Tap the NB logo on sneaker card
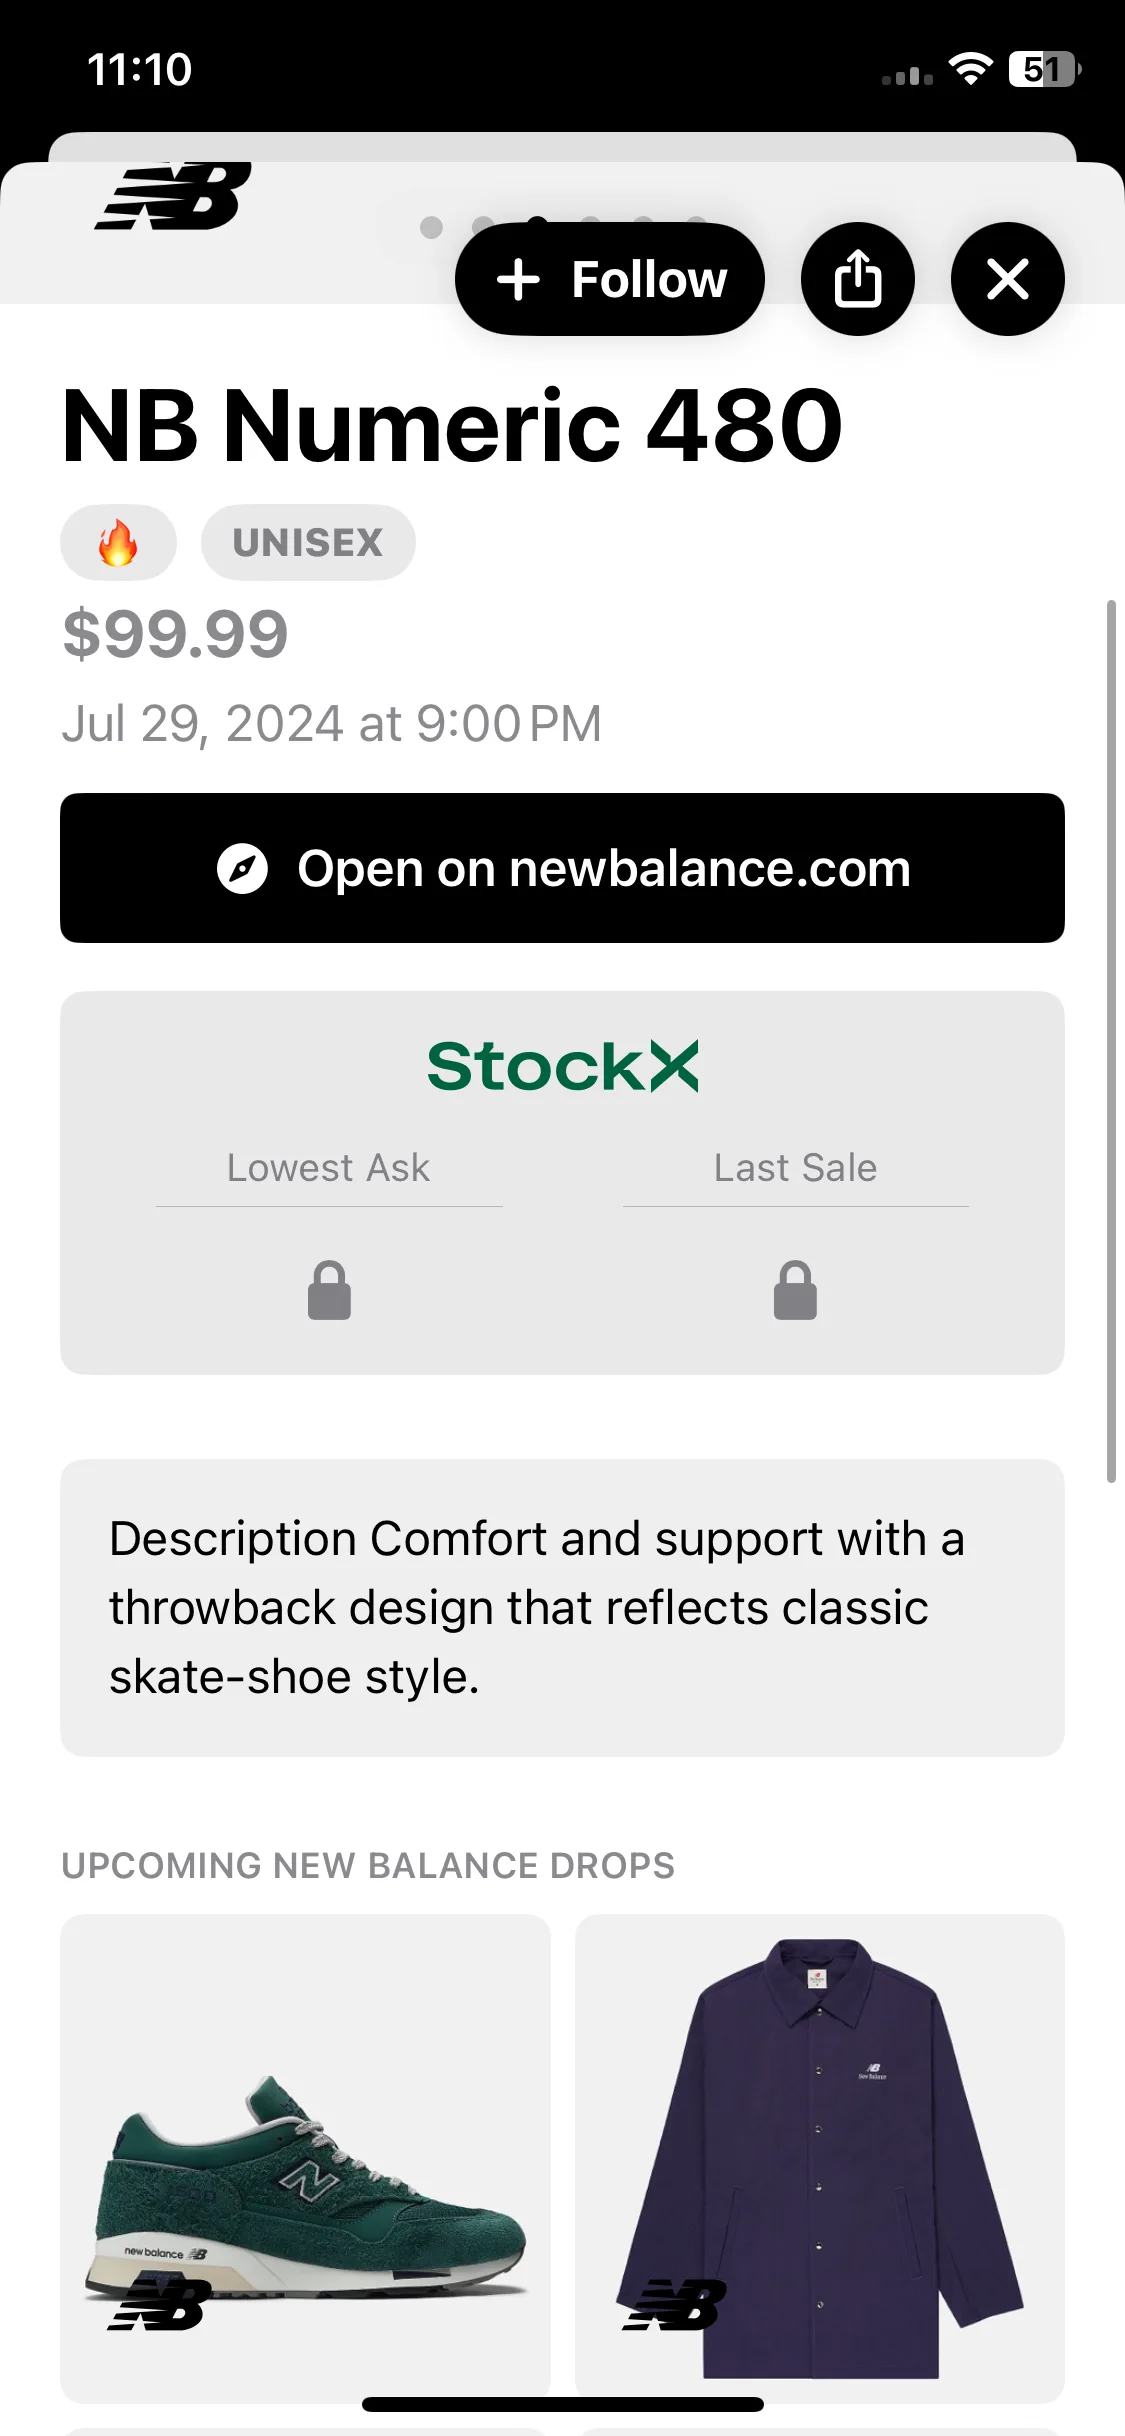 point(160,2304)
